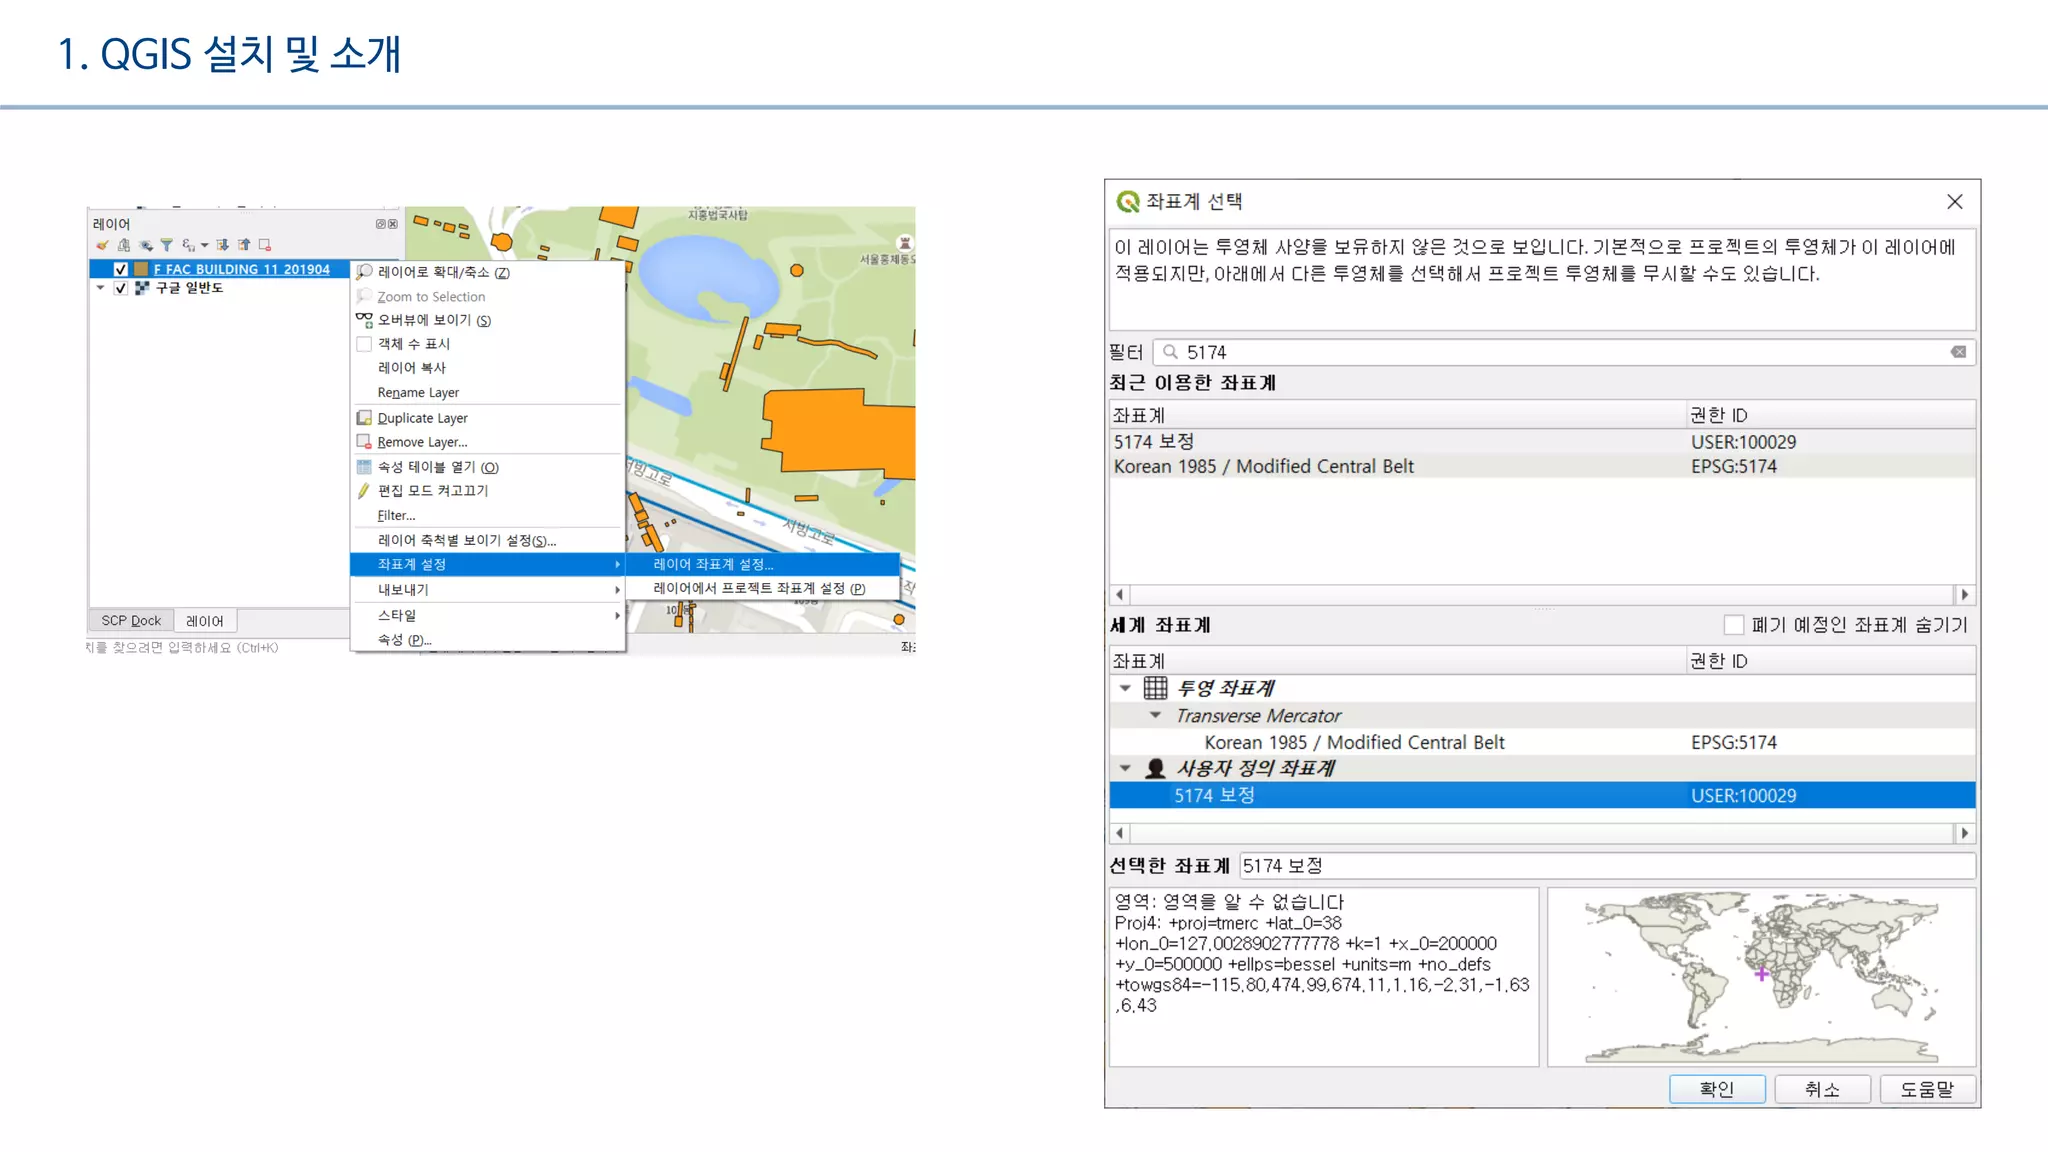Open help with the 도움말 button
The image size is (2048, 1152).
[1927, 1089]
